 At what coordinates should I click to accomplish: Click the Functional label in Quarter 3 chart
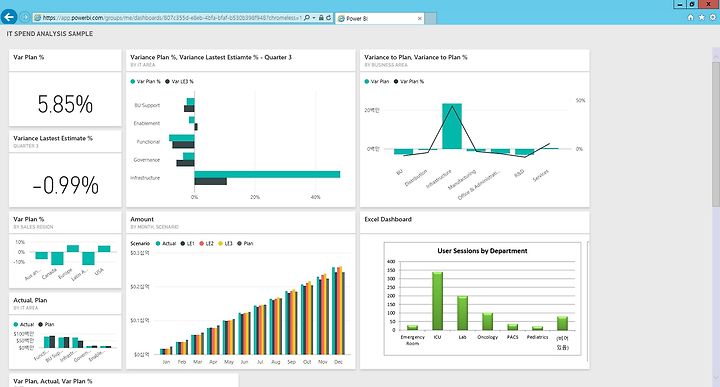(148, 142)
